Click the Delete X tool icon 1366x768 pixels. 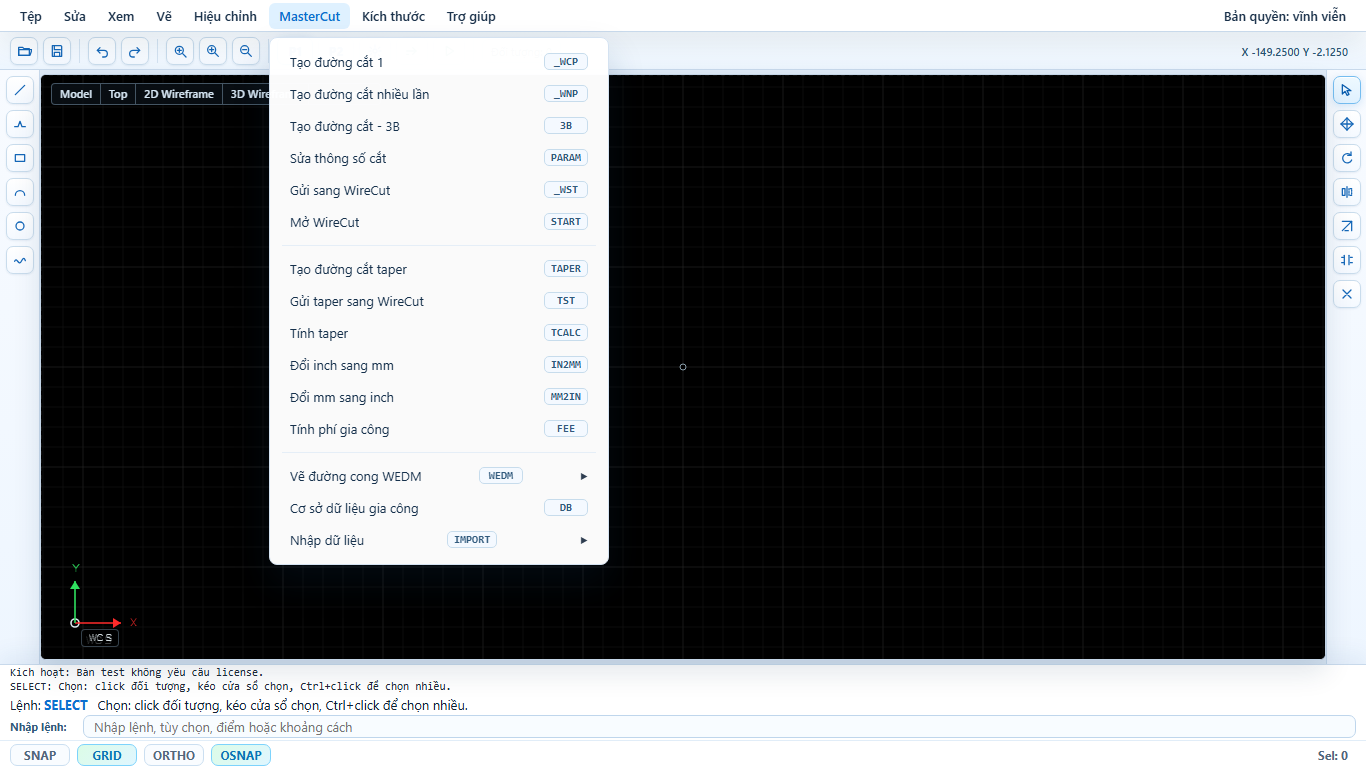[x=1346, y=294]
